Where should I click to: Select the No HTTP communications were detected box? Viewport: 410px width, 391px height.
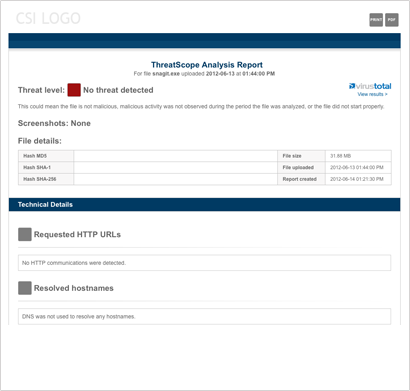click(x=204, y=263)
